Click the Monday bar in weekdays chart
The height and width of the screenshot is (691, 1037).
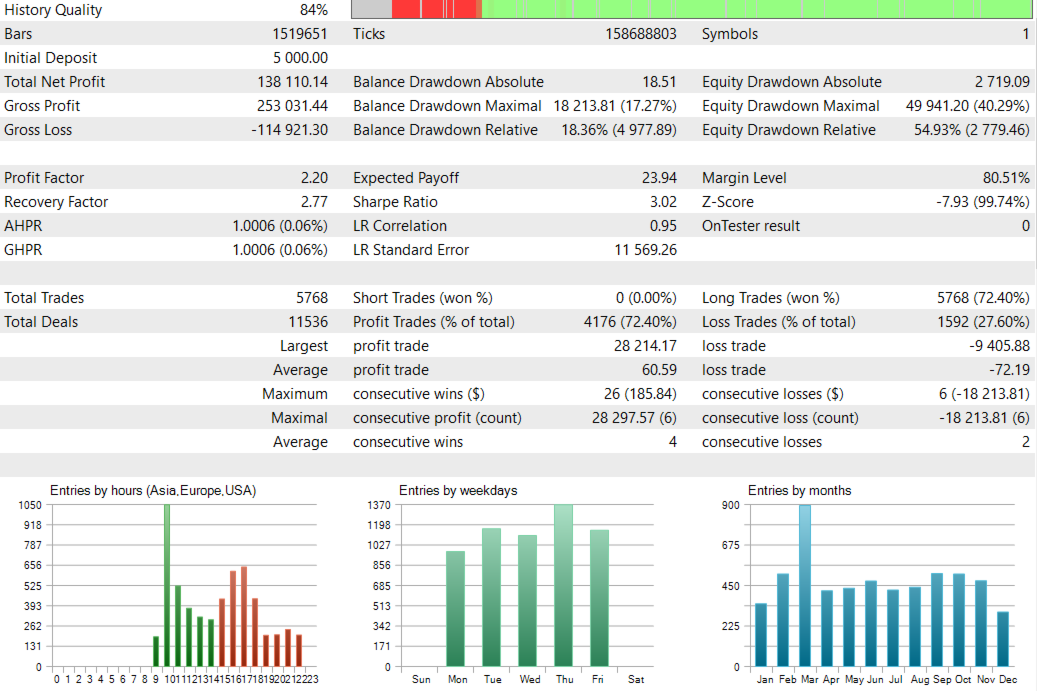[456, 608]
